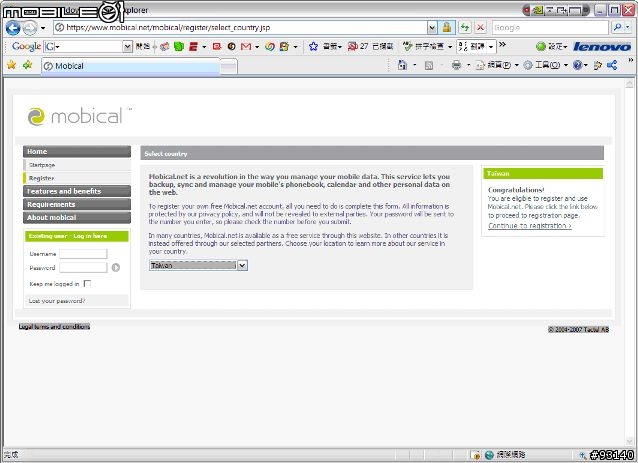638x463 pixels.
Task: Click the Lenovo logo in toolbar
Action: point(602,47)
